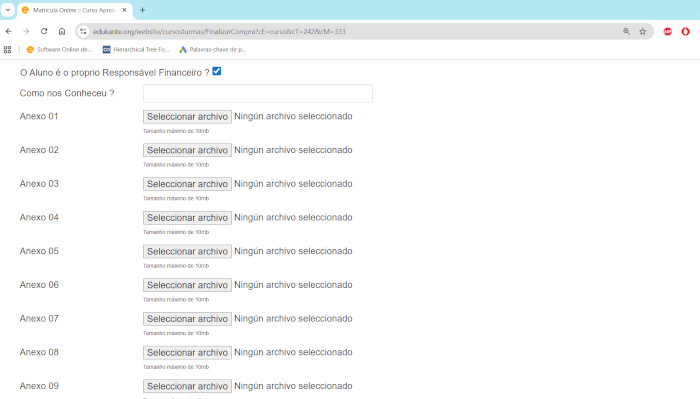The width and height of the screenshot is (700, 399).
Task: Open the Software Online de... bookmark
Action: click(x=59, y=50)
